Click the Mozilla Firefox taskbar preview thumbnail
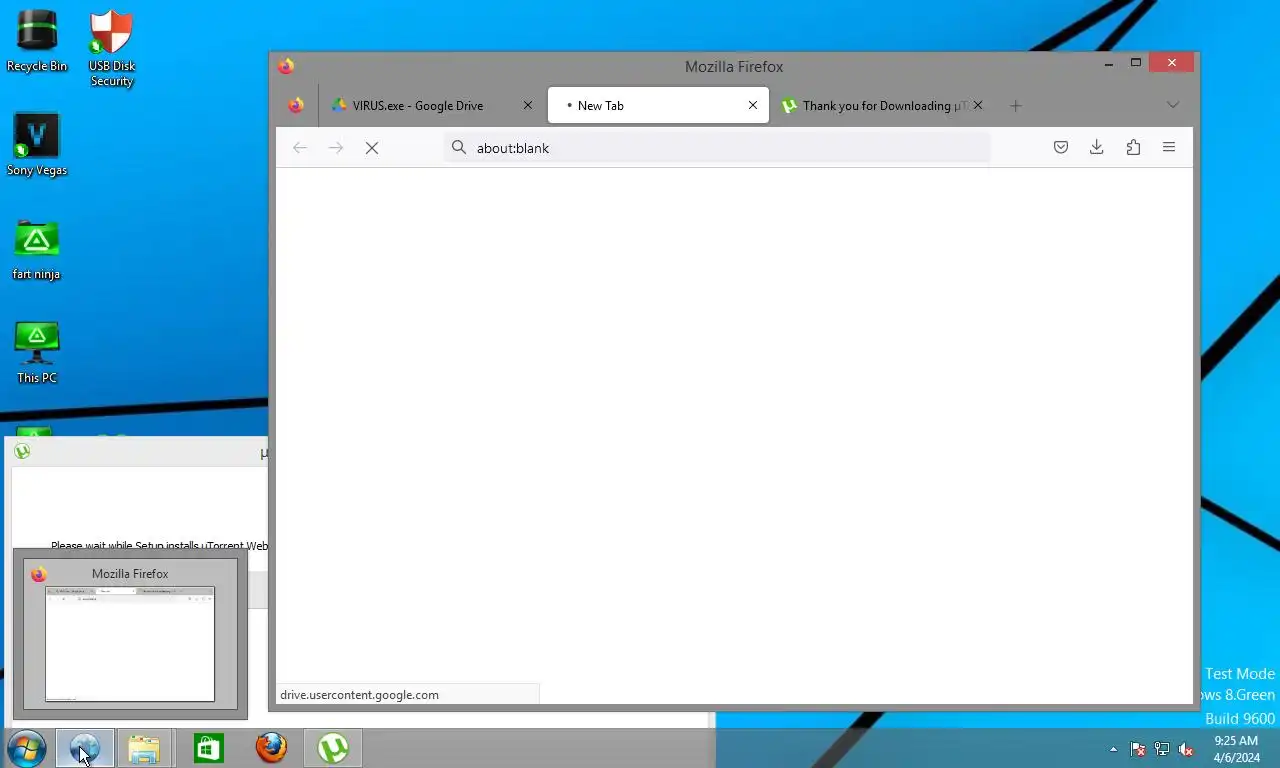Viewport: 1280px width, 768px height. point(130,636)
